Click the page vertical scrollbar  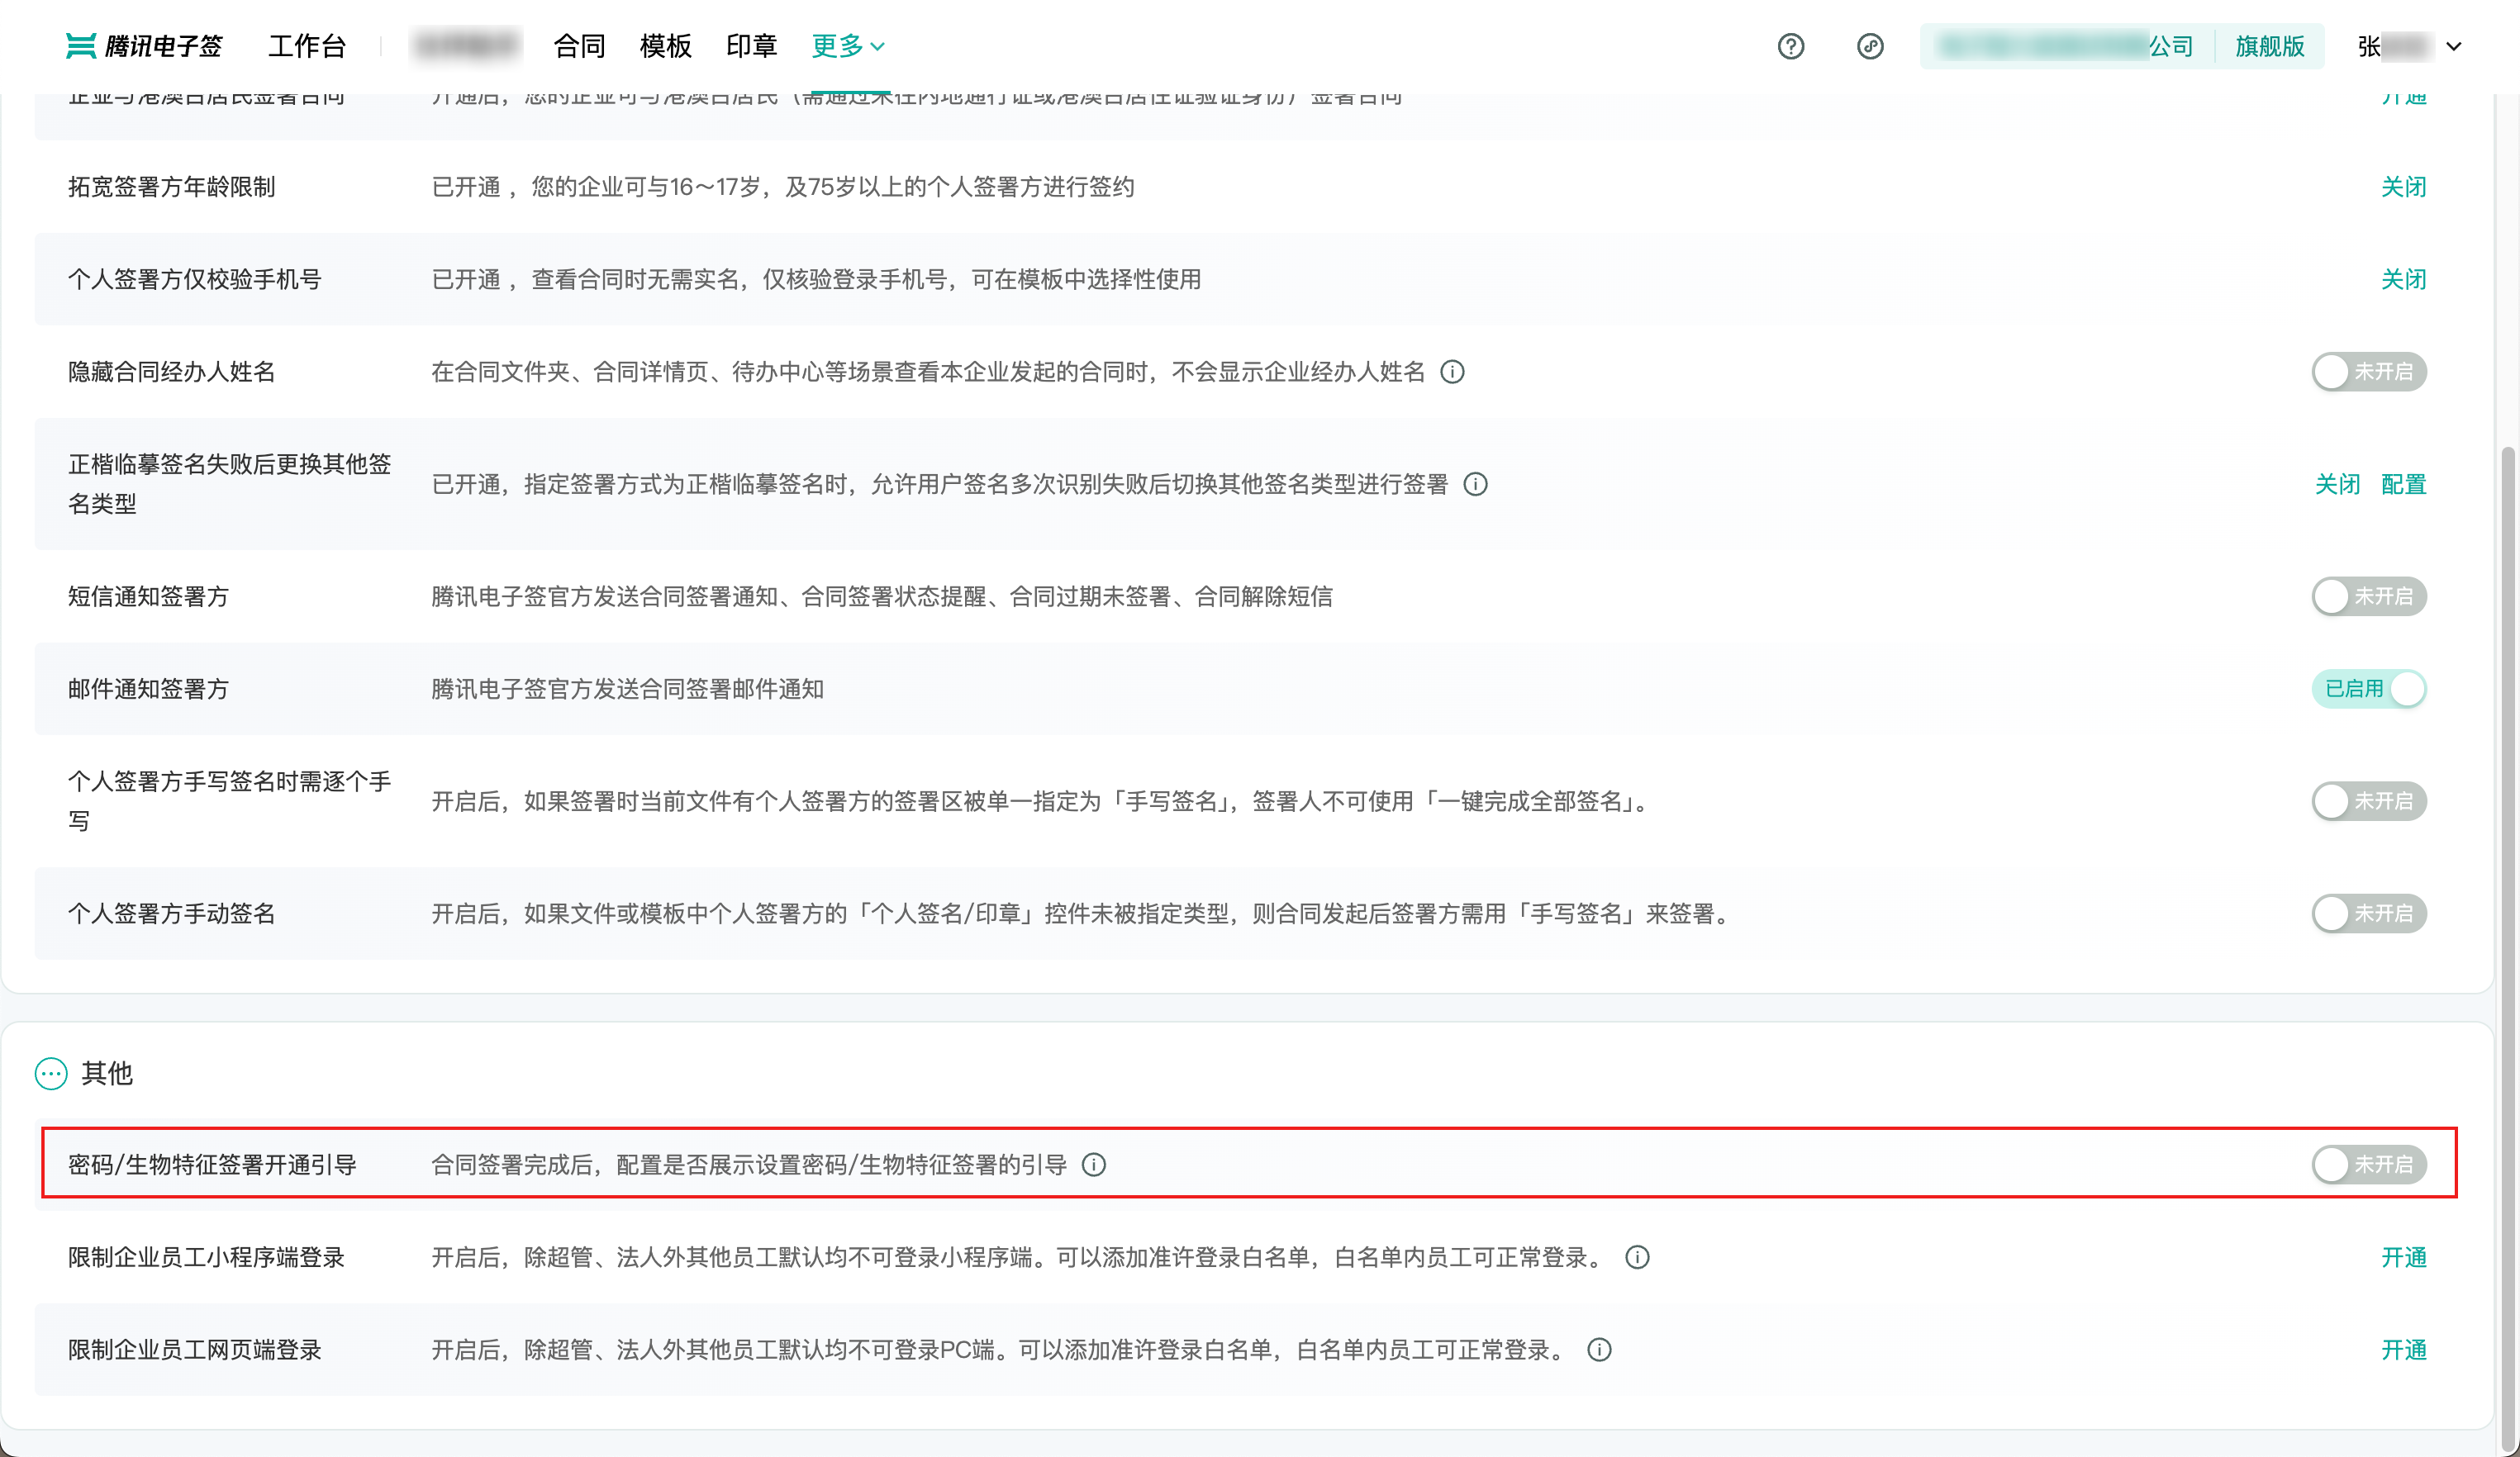pos(2508,950)
